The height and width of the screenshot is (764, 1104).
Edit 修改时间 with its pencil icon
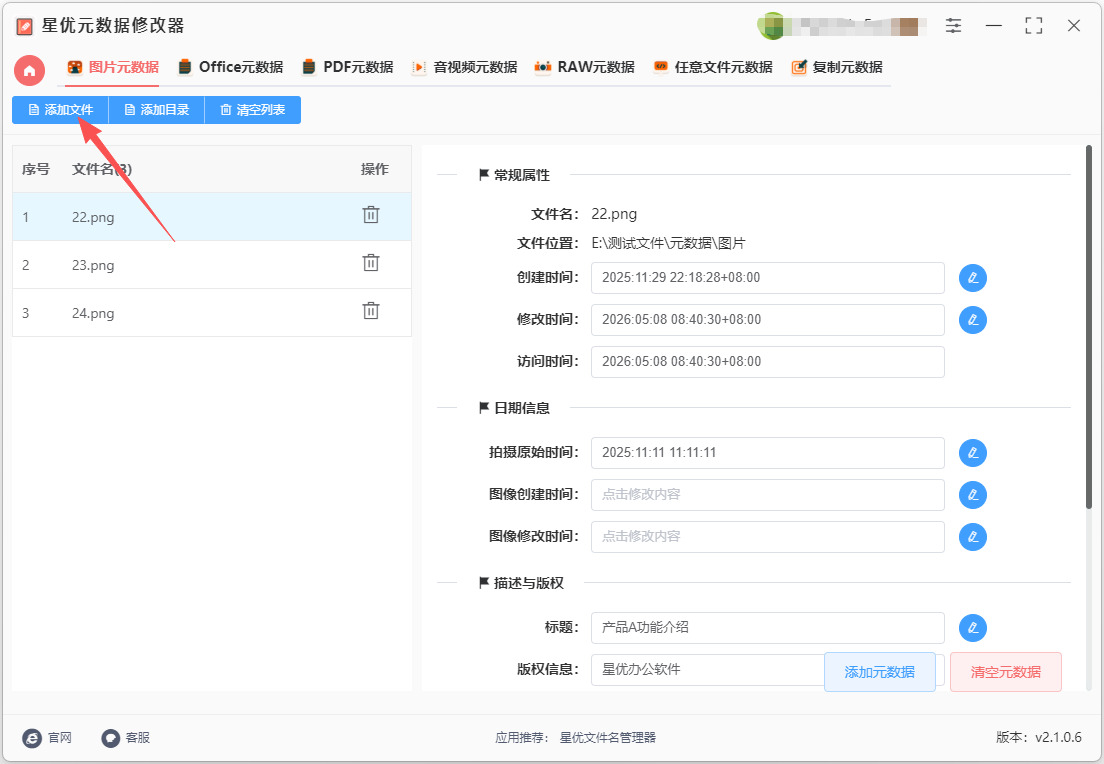tap(973, 320)
